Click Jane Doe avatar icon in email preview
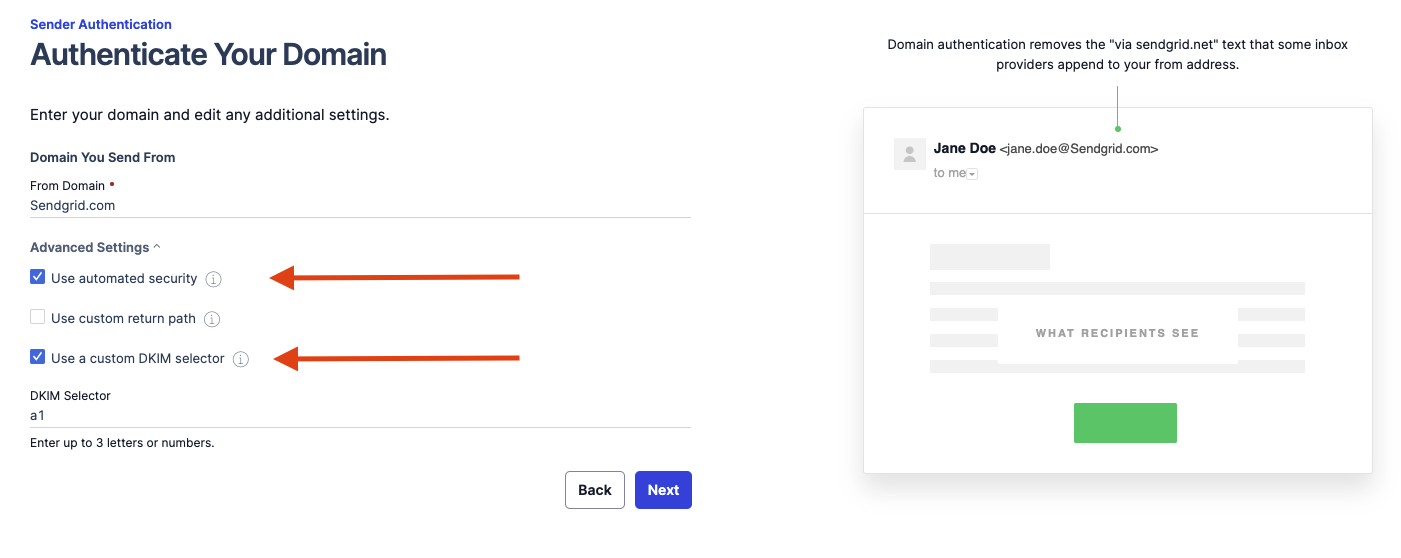Viewport: 1401px width, 558px height. click(909, 154)
